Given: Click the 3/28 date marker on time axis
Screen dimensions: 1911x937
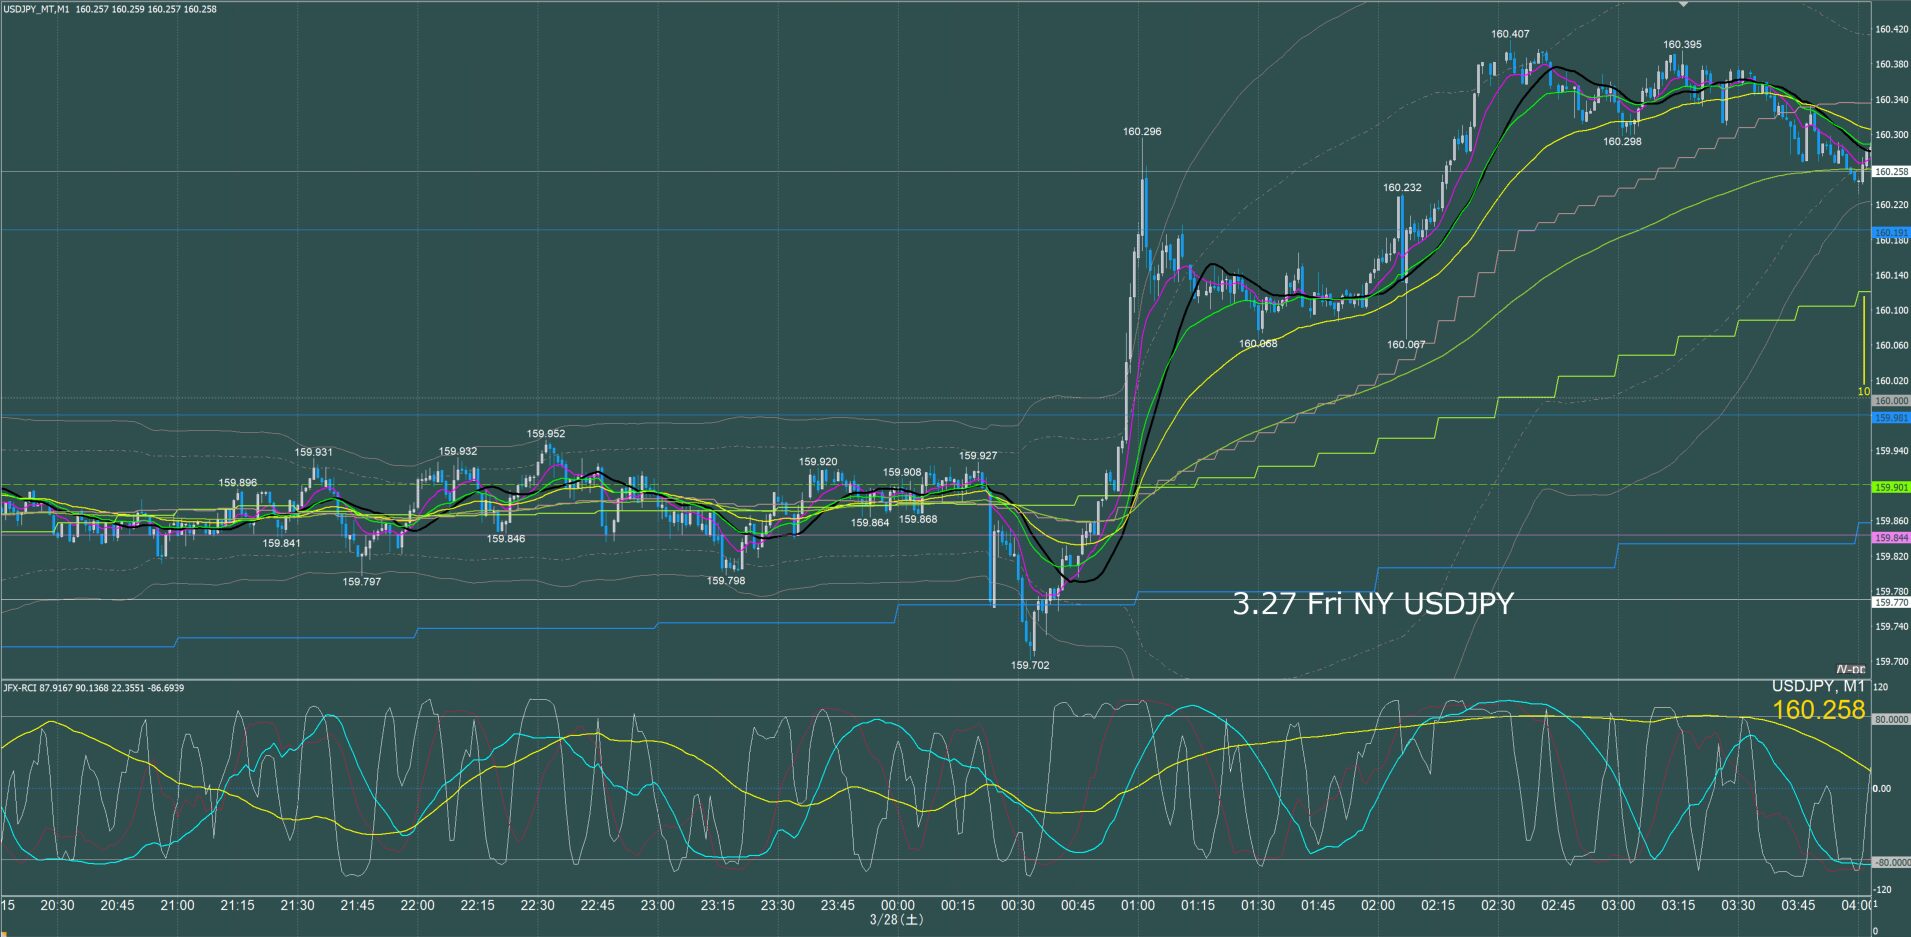Looking at the screenshot, I should pos(897,919).
